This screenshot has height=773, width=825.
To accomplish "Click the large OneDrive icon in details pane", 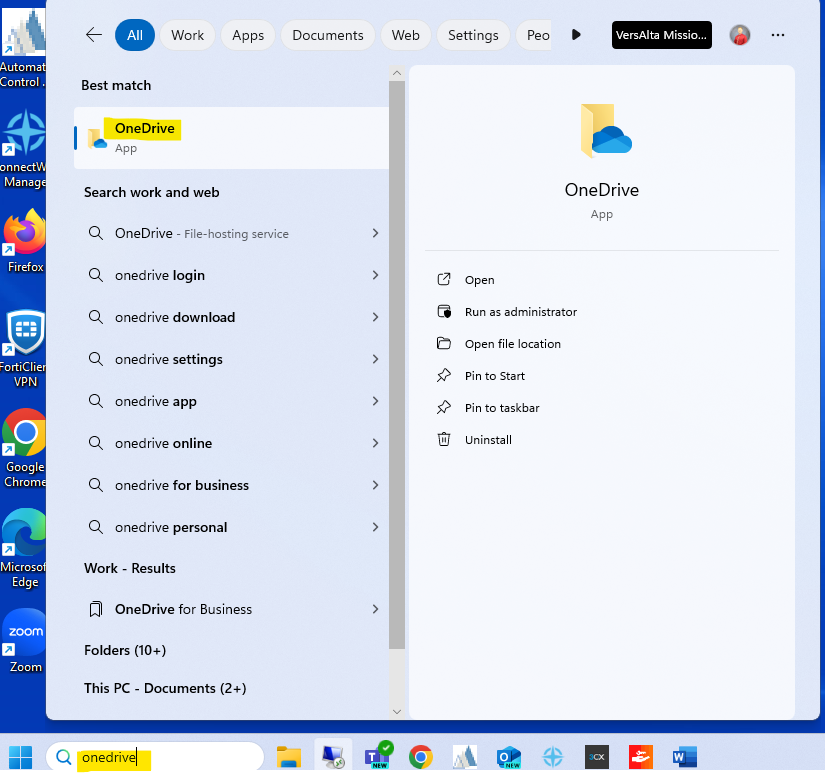I will (x=606, y=130).
